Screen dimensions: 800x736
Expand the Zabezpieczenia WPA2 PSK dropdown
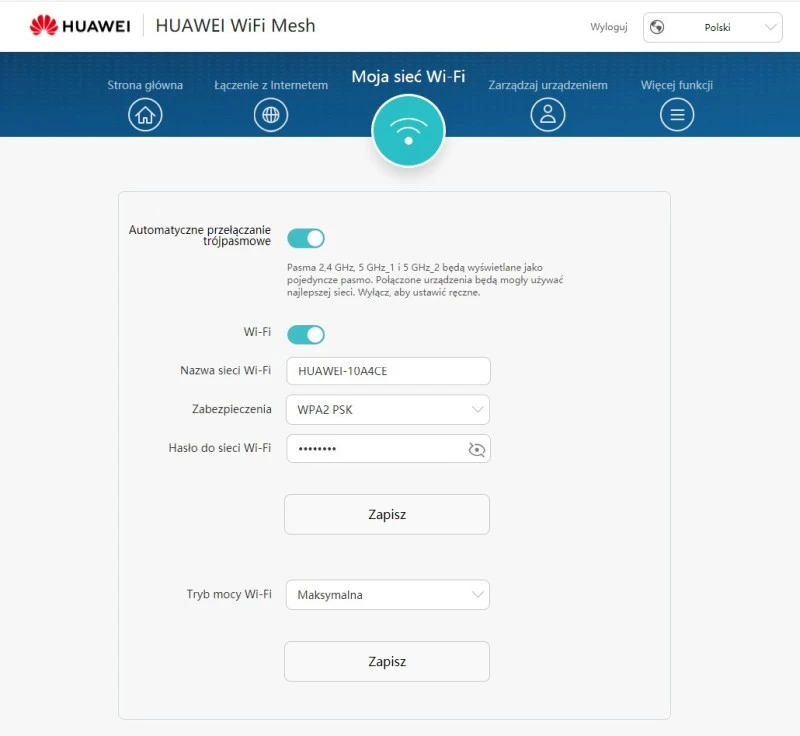click(x=388, y=409)
